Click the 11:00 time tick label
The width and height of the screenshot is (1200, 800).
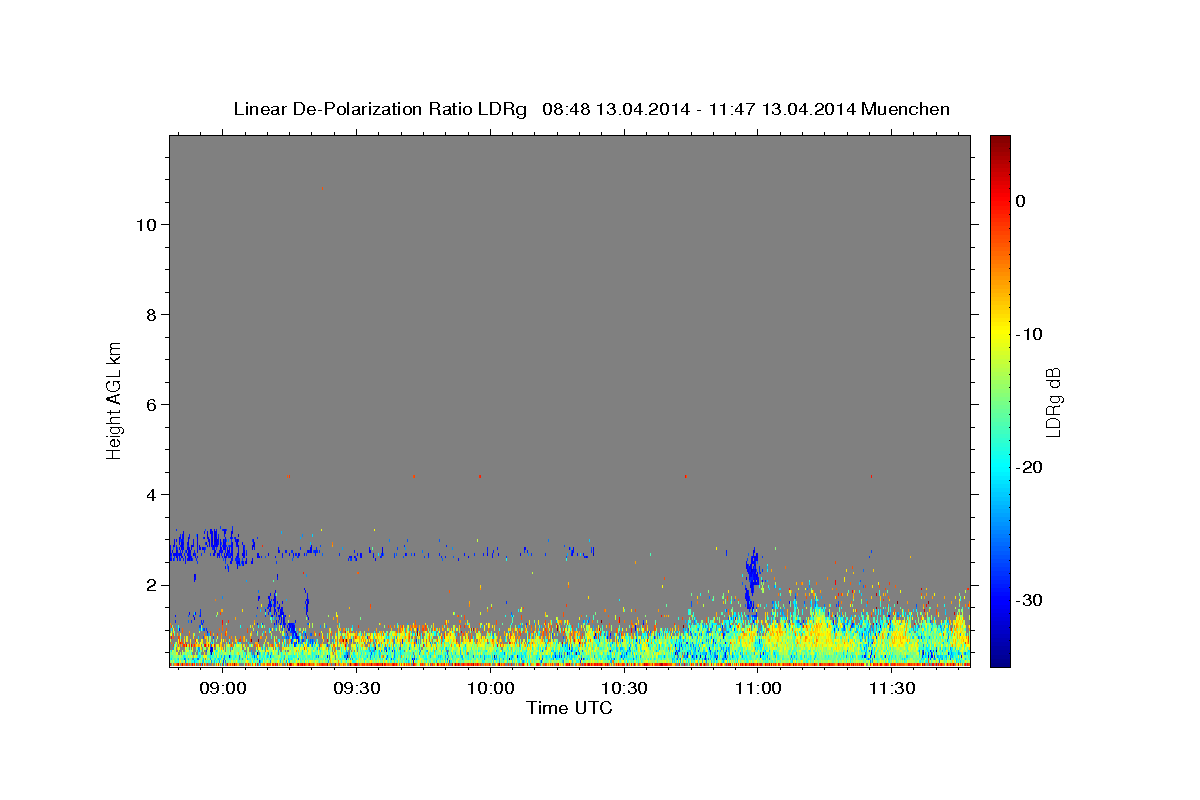(x=758, y=688)
